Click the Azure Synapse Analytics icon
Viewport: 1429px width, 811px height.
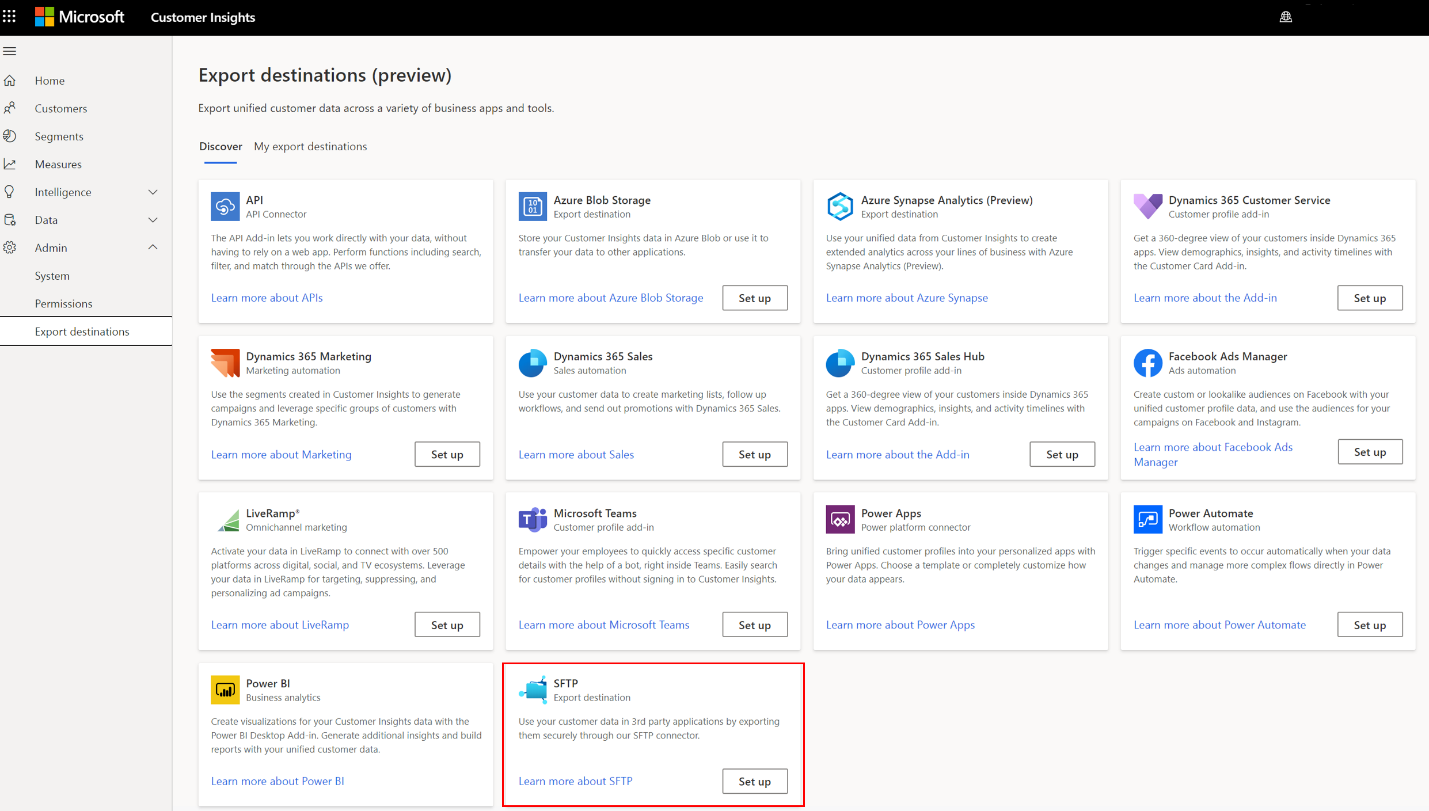point(840,206)
